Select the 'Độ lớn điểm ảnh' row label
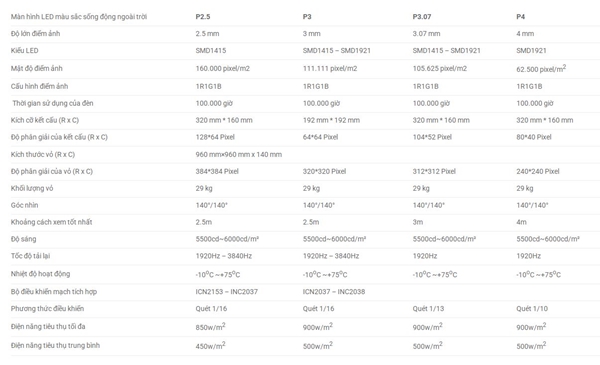The height and width of the screenshot is (365, 600). tap(35, 34)
